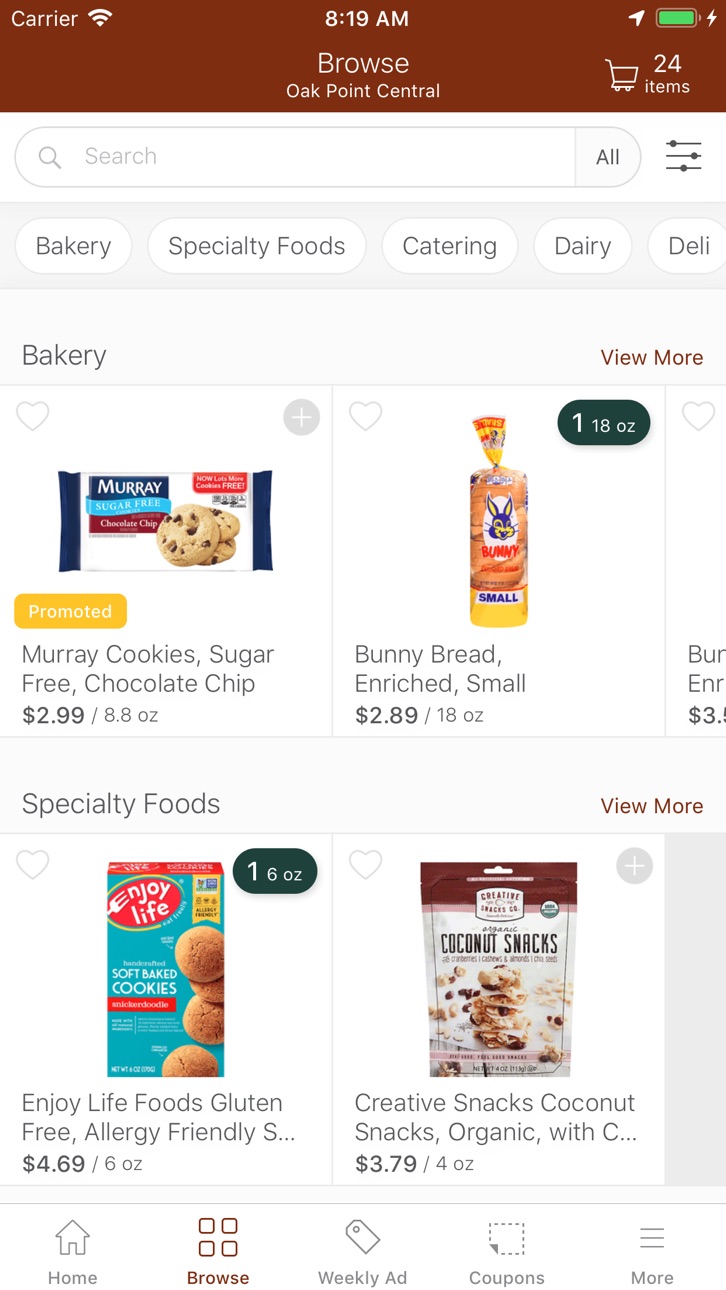Open the filter options sliders icon
Screen dimensions: 726x1290
[x=684, y=156]
